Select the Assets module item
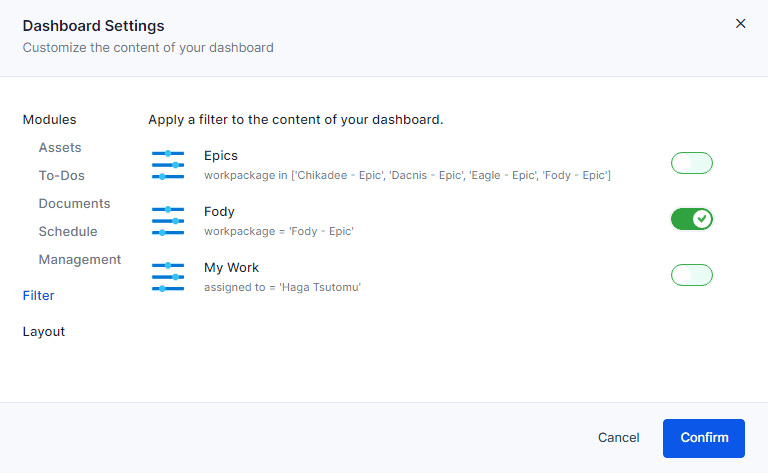 [60, 148]
